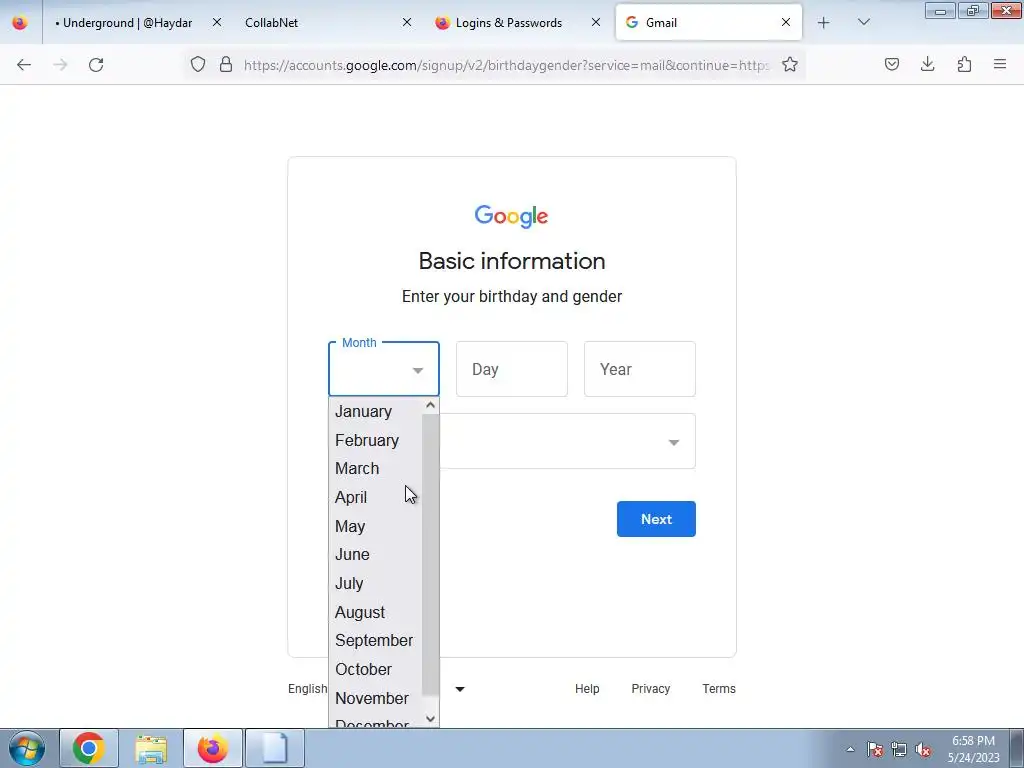
Task: Collapse the Month dropdown
Action: (x=384, y=369)
